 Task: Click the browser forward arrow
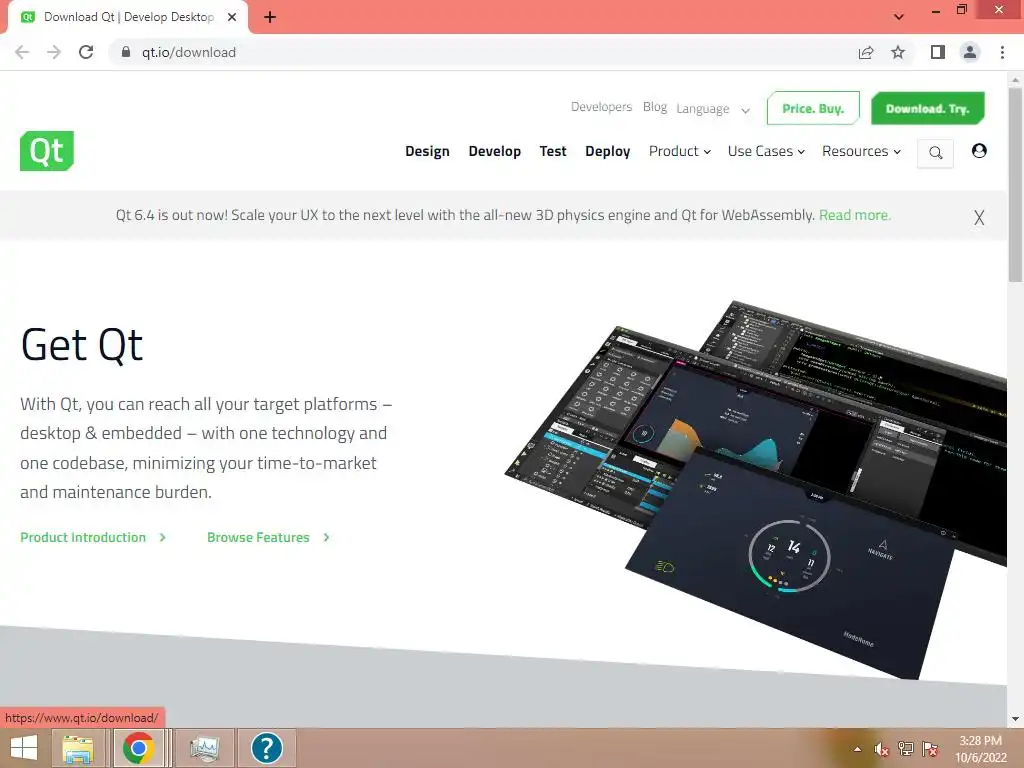click(x=54, y=52)
